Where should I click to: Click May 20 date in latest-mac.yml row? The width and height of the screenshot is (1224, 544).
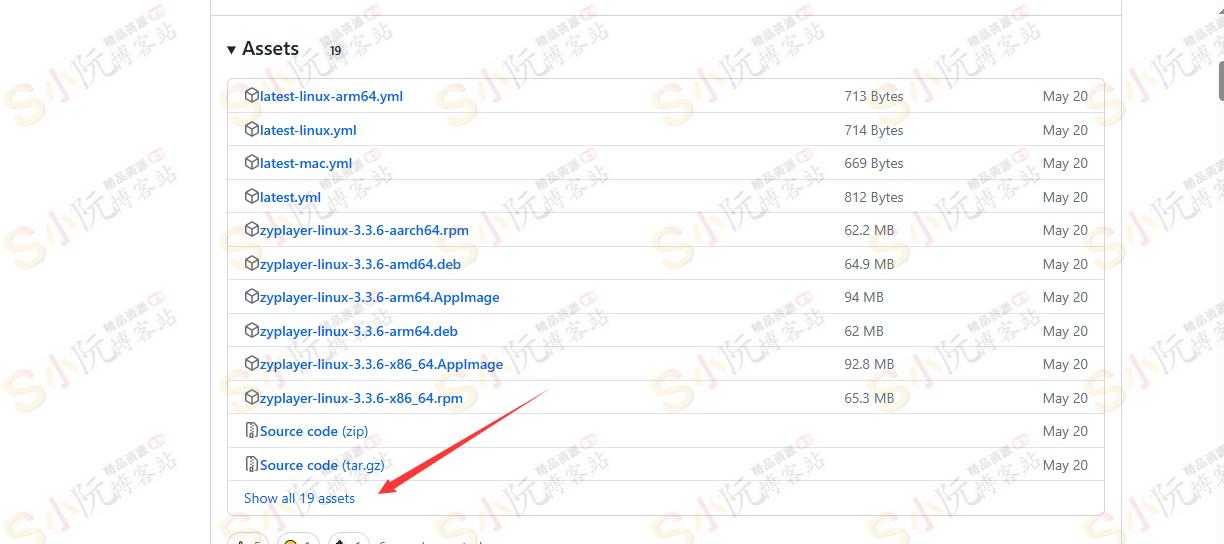pyautogui.click(x=1065, y=163)
